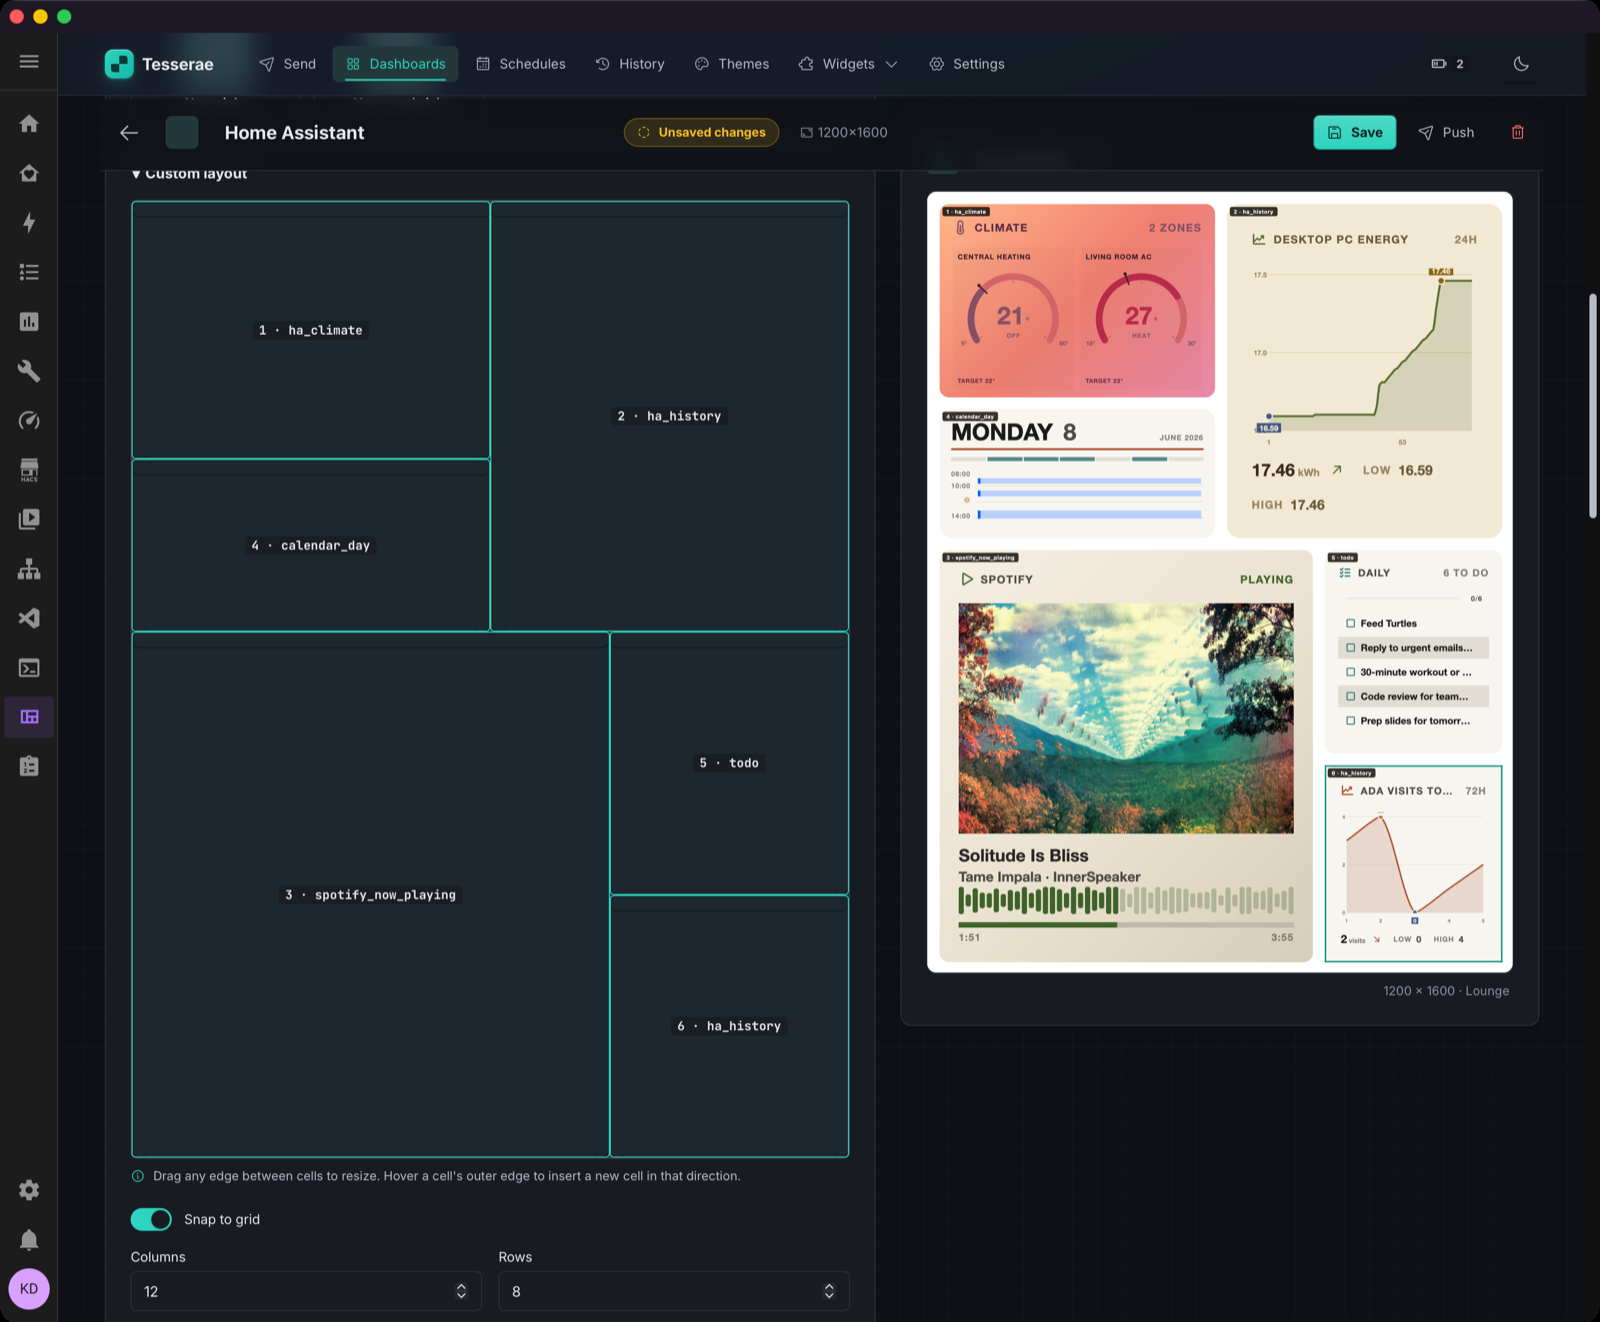Open the terminal sidebar icon
This screenshot has width=1600, height=1322.
point(29,668)
